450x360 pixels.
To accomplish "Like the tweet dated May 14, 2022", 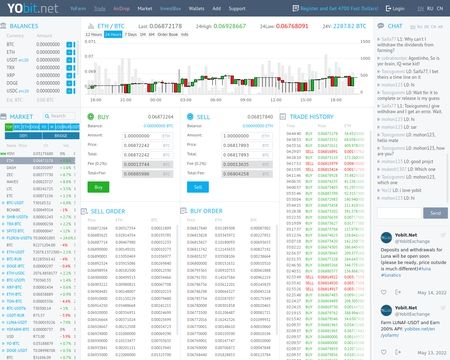I will click(x=384, y=292).
